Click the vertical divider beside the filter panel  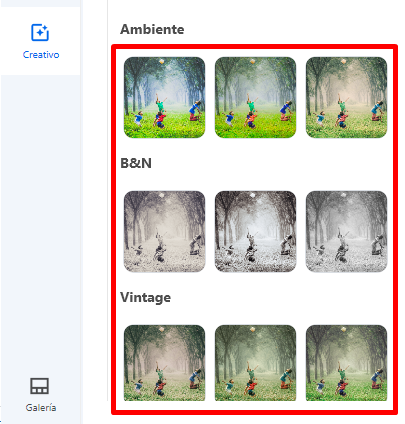[x=108, y=200]
